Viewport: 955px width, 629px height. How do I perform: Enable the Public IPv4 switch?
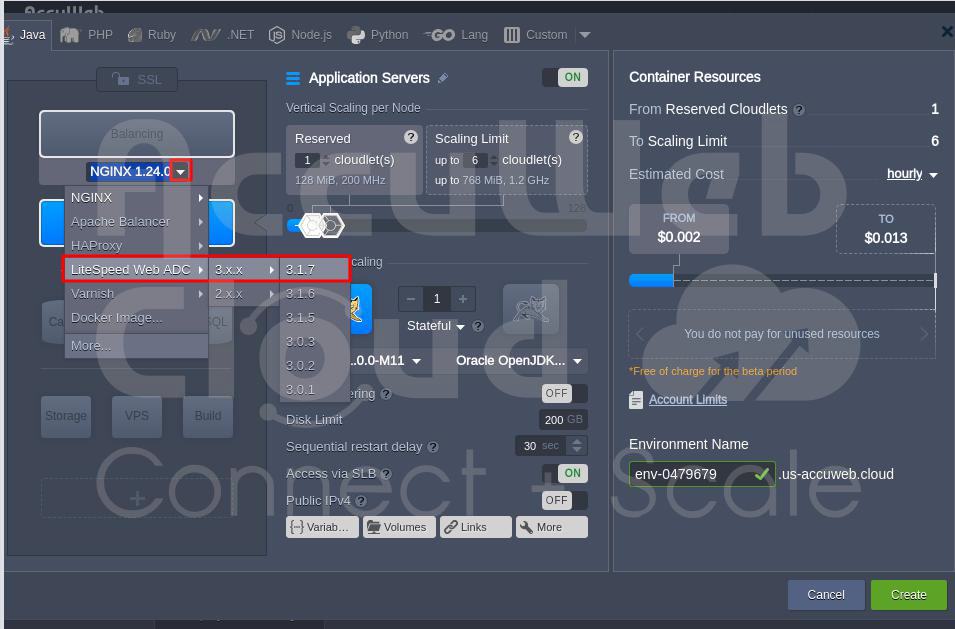coord(564,500)
